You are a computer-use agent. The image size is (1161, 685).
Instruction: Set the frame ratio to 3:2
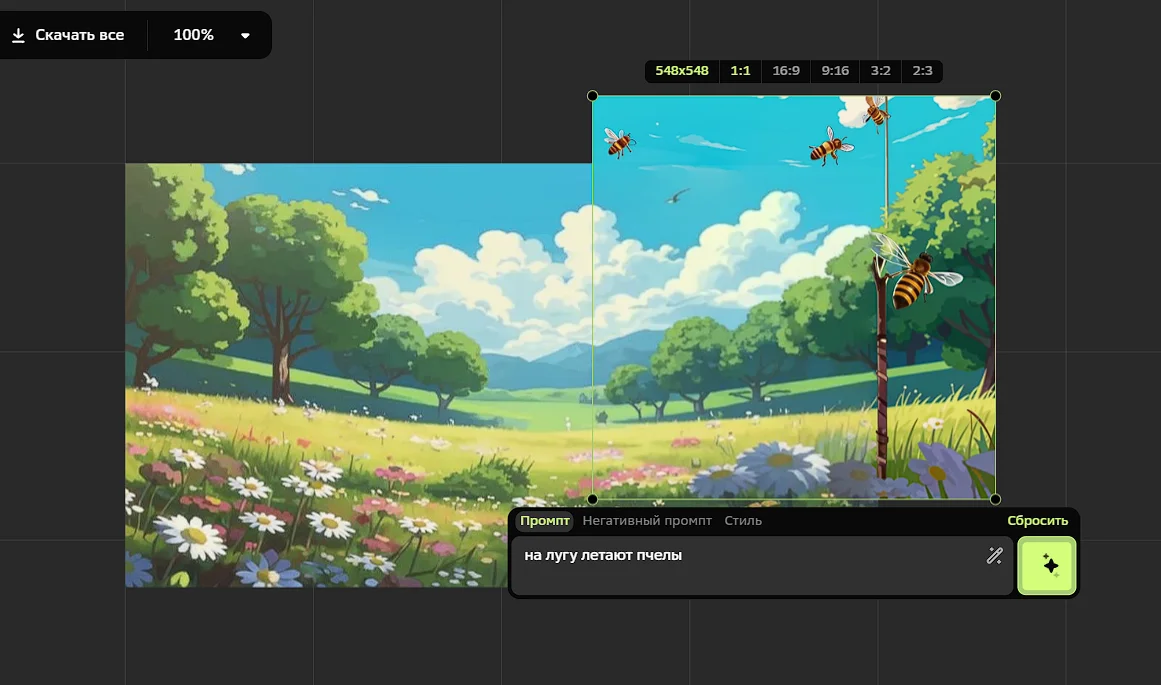880,71
